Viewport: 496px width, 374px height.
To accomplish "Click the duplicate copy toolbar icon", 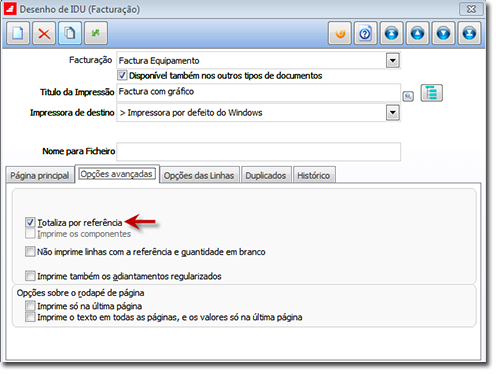I will (70, 33).
